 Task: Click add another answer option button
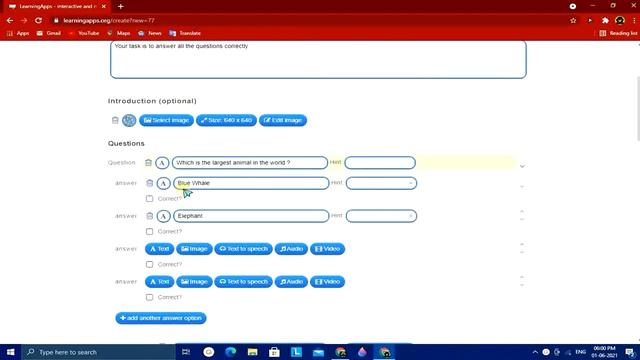click(161, 318)
